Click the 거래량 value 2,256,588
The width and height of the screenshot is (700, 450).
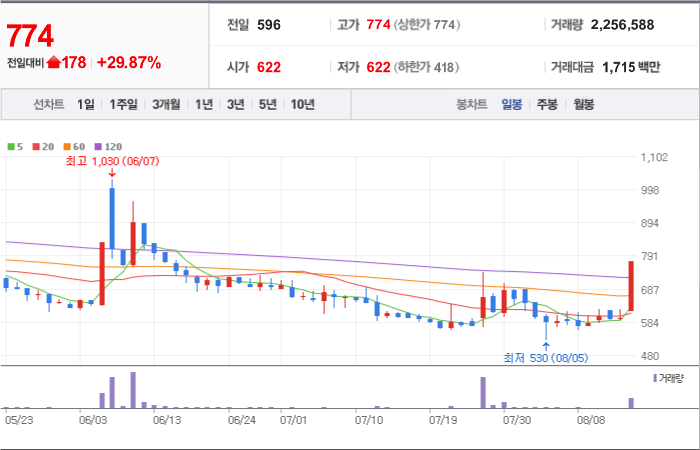pos(622,25)
